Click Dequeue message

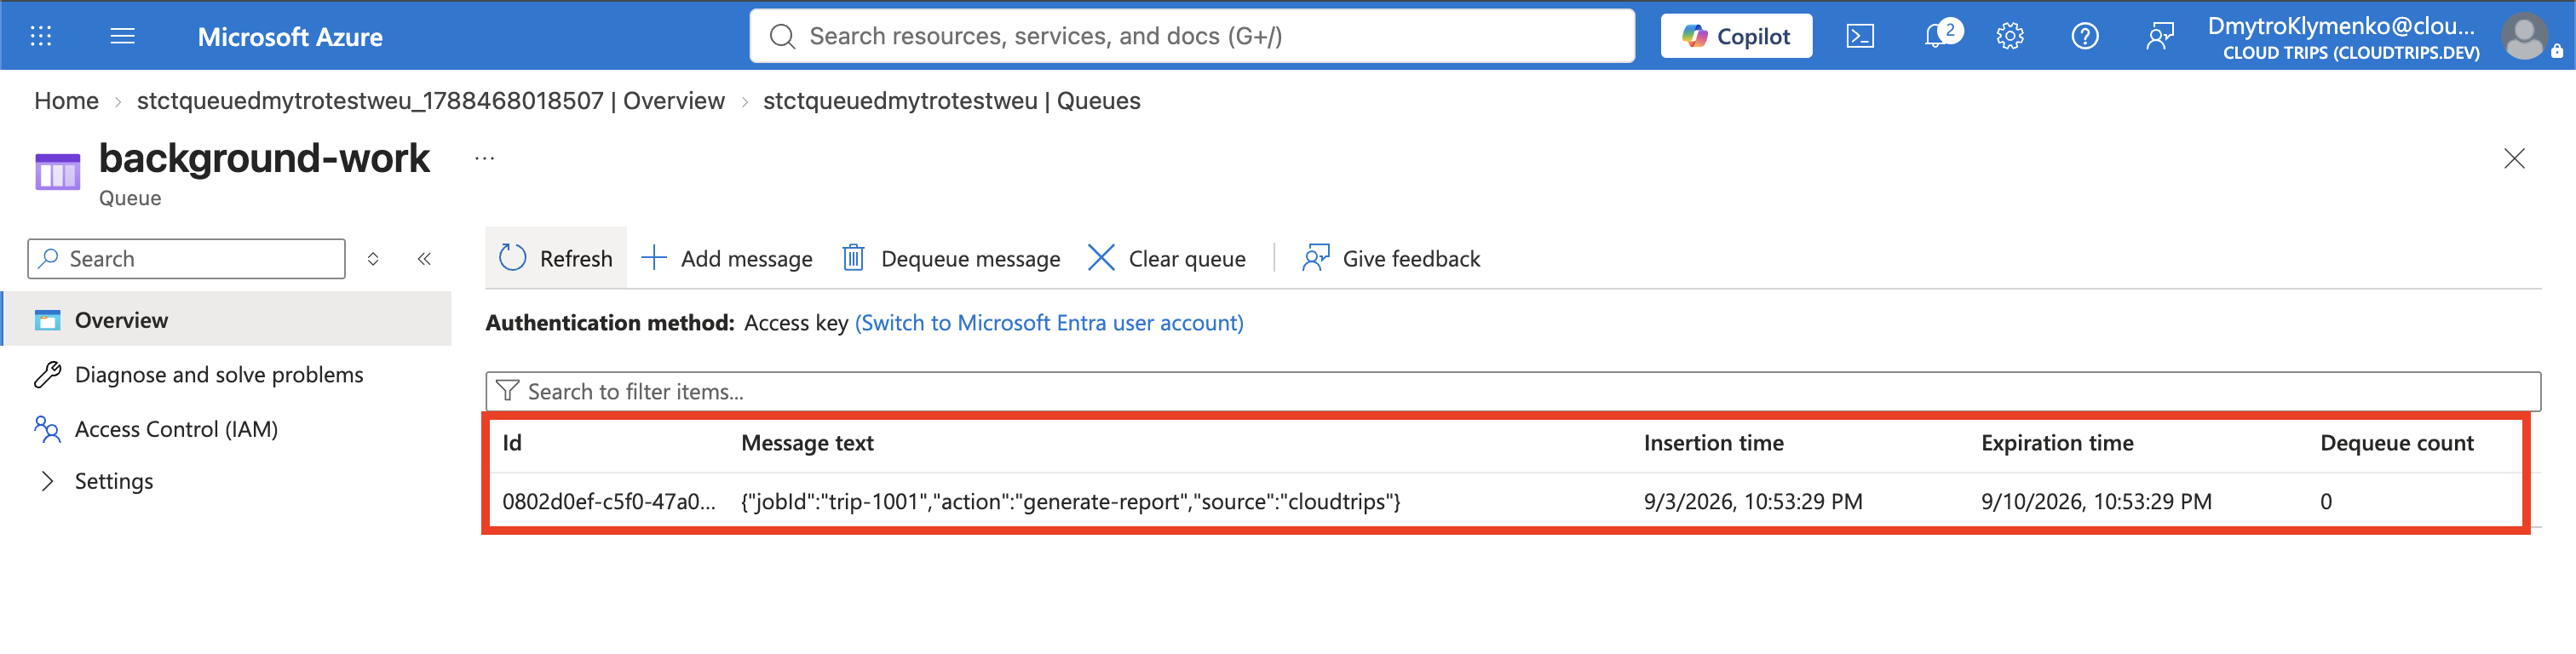click(951, 258)
